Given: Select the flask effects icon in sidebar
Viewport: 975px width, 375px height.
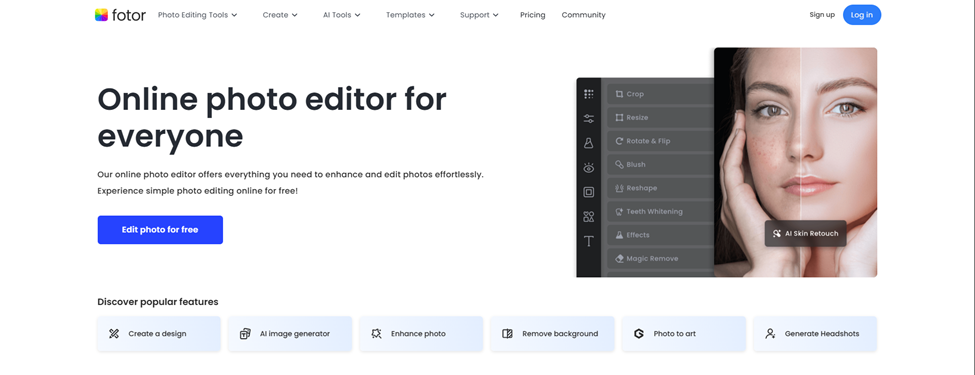Looking at the screenshot, I should [x=588, y=143].
